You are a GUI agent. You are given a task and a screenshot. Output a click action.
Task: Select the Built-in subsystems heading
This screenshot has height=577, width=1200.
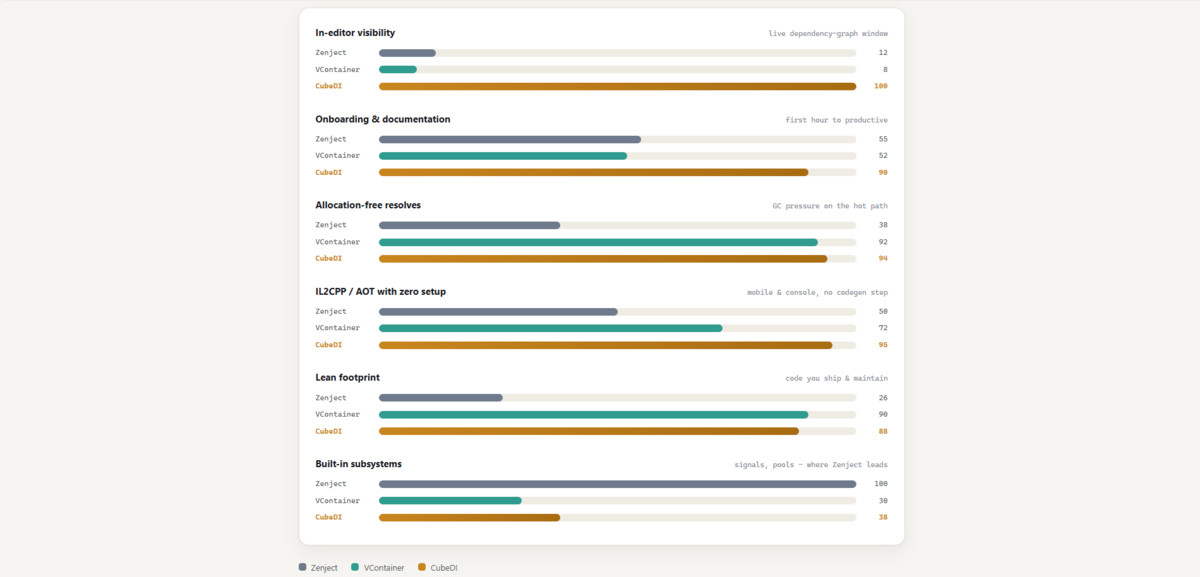[359, 464]
